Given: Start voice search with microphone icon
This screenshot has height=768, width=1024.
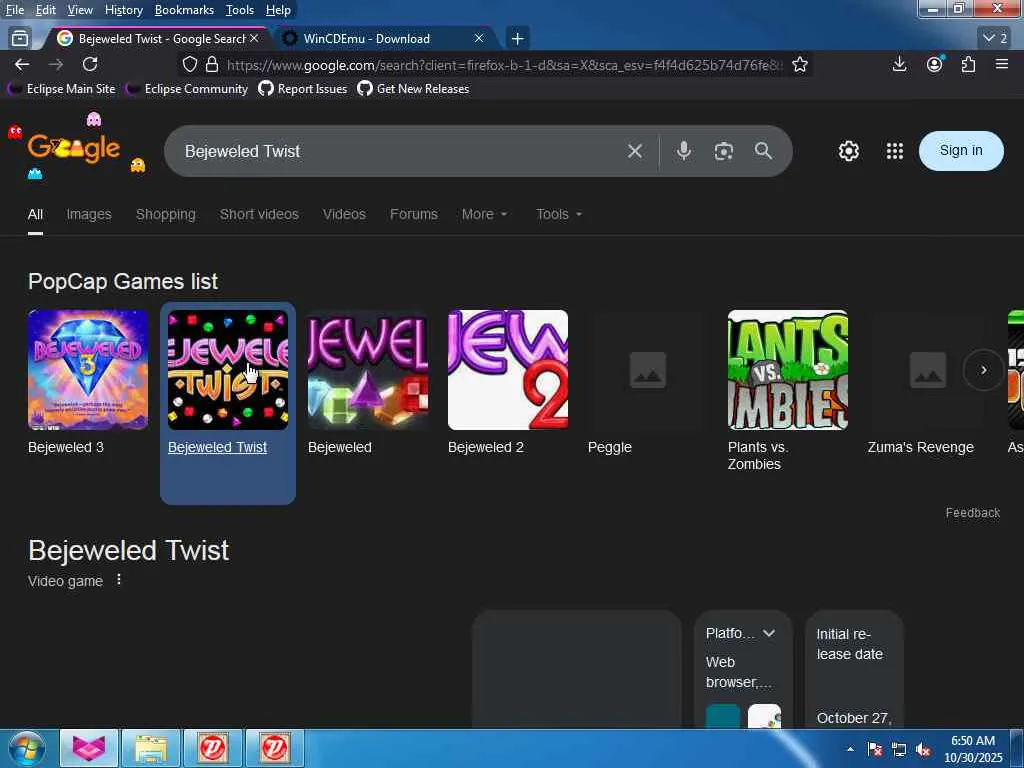Looking at the screenshot, I should pyautogui.click(x=684, y=152).
